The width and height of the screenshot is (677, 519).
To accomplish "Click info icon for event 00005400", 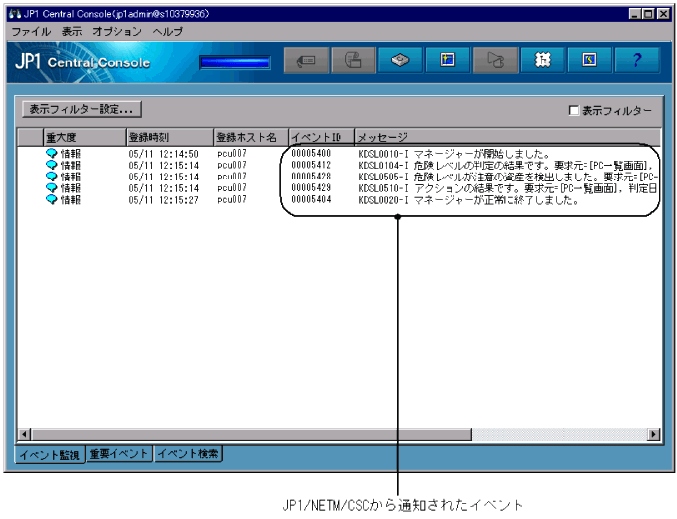I will (51, 153).
